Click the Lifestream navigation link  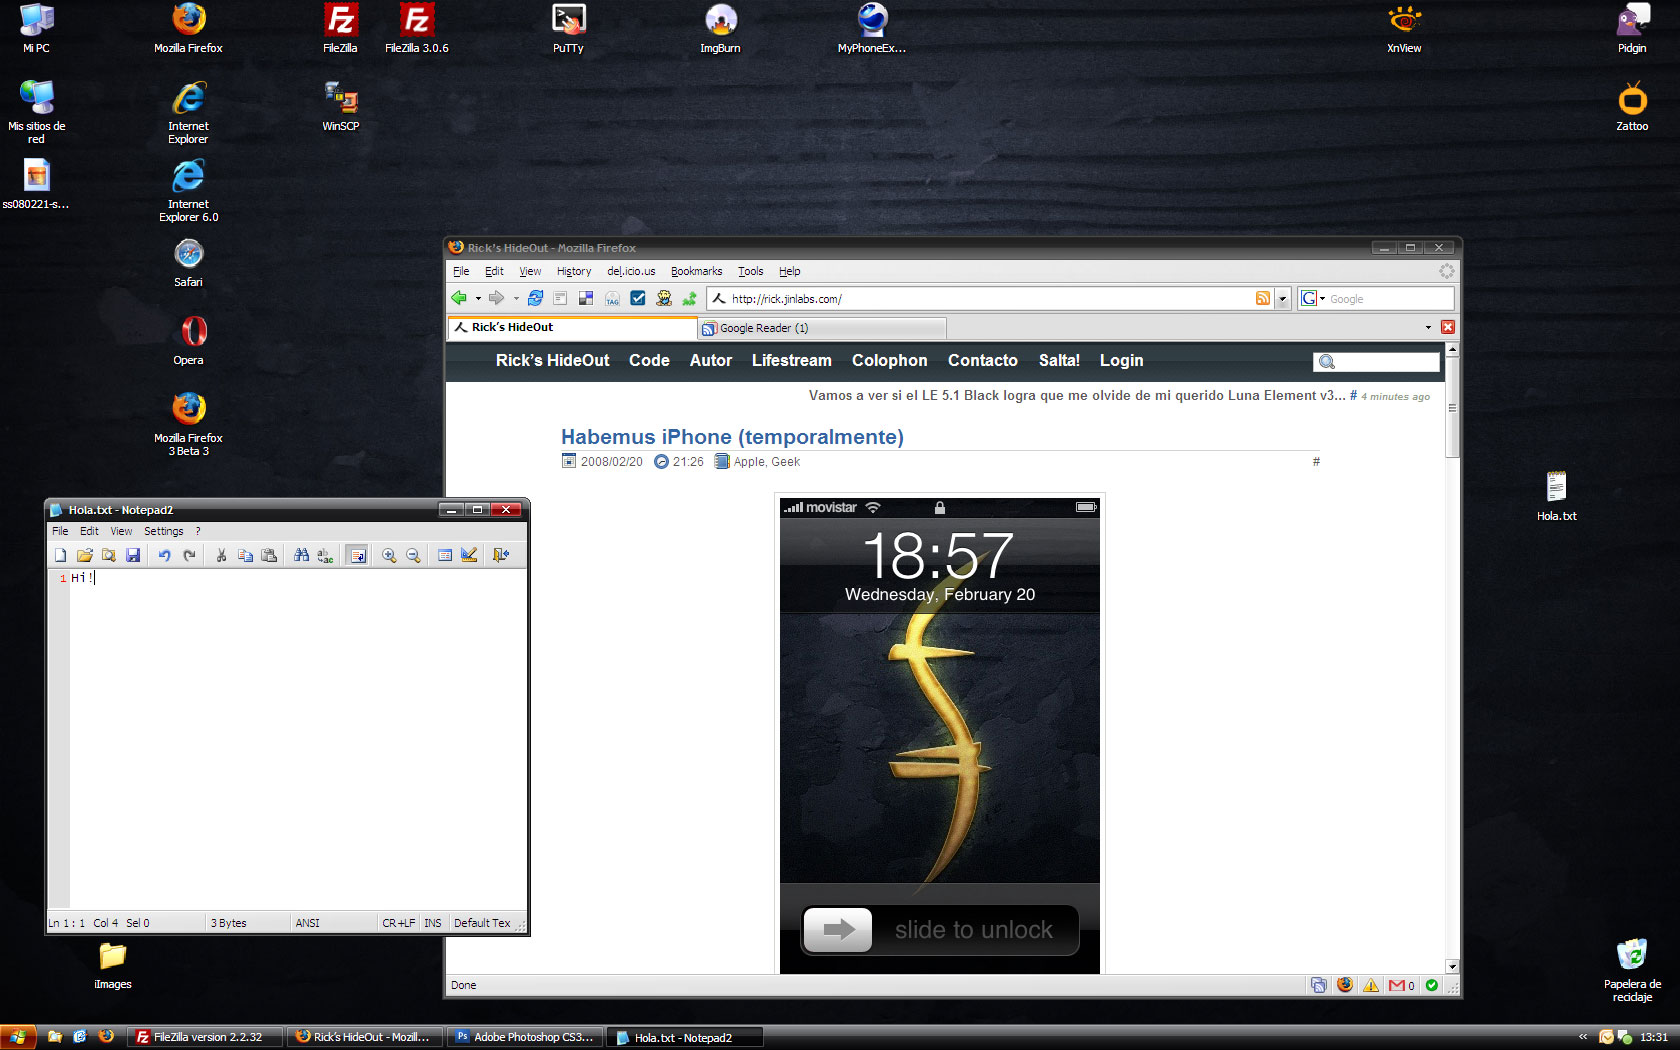(x=791, y=360)
